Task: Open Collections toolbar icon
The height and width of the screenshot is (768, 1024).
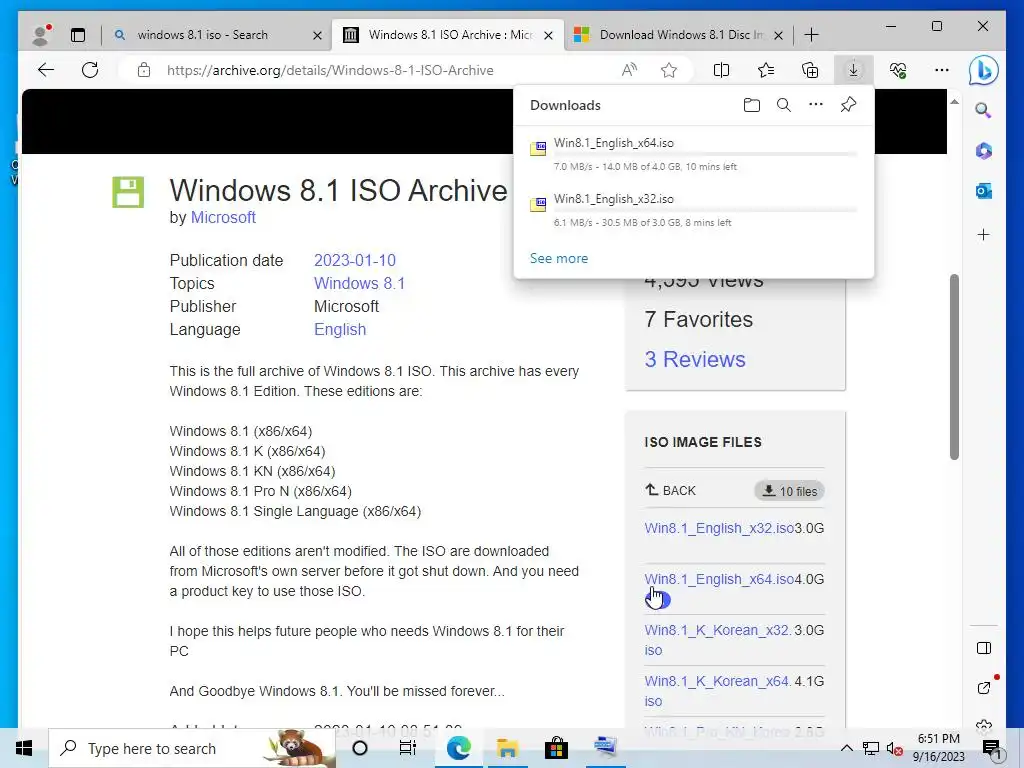Action: click(x=810, y=70)
